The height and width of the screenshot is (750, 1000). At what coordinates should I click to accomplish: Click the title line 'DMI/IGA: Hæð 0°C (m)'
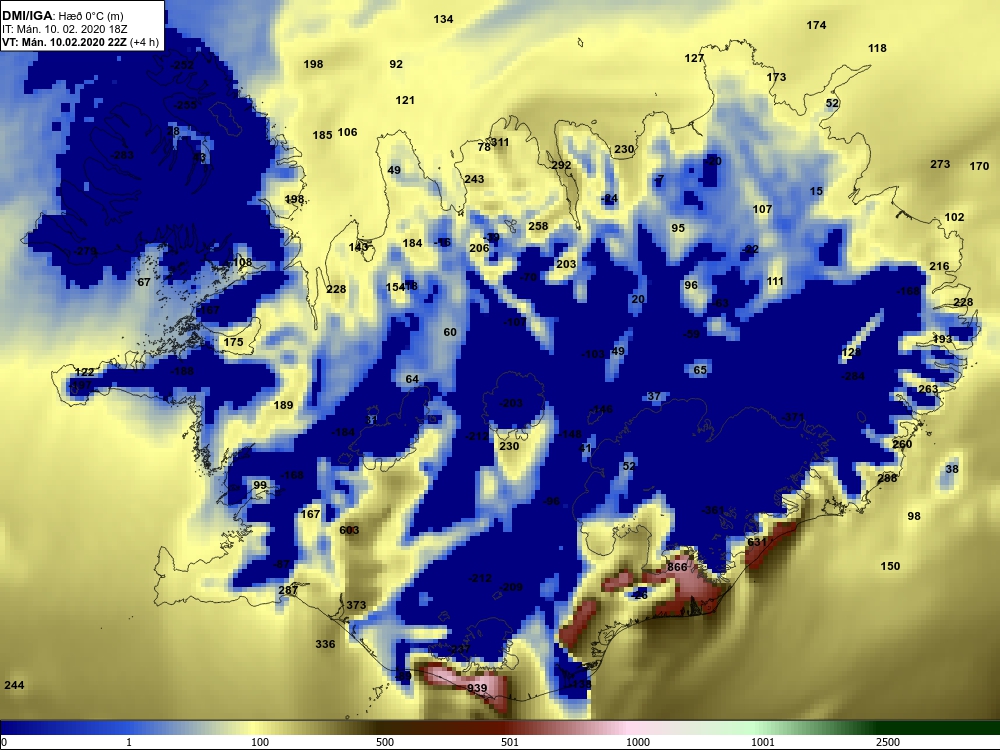[x=63, y=15]
